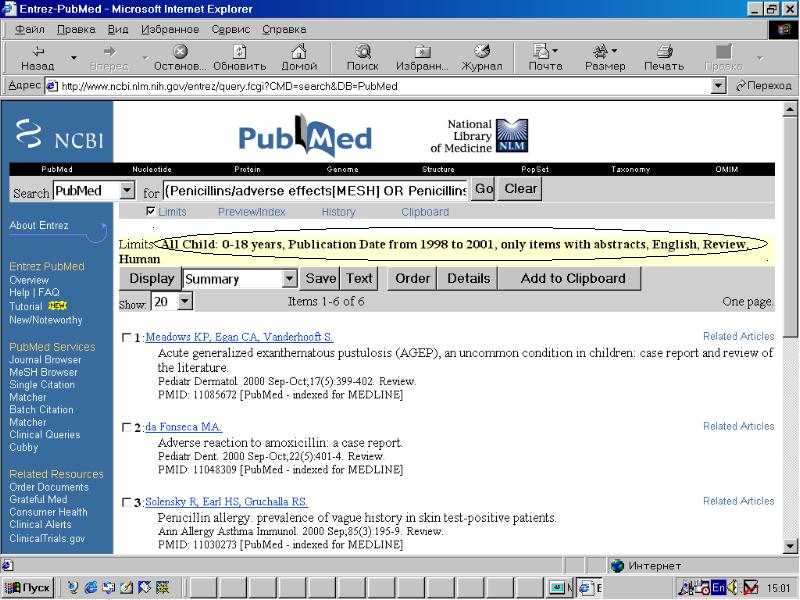Open the Mail (Почта) dropdown arrow
Screen dimensions: 800x600
click(x=555, y=51)
